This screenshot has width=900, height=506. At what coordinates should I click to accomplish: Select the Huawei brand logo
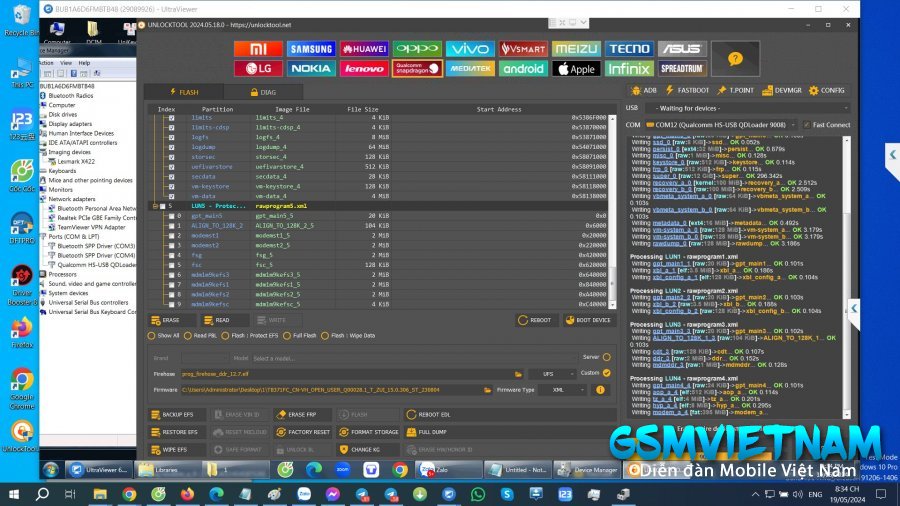pos(364,49)
